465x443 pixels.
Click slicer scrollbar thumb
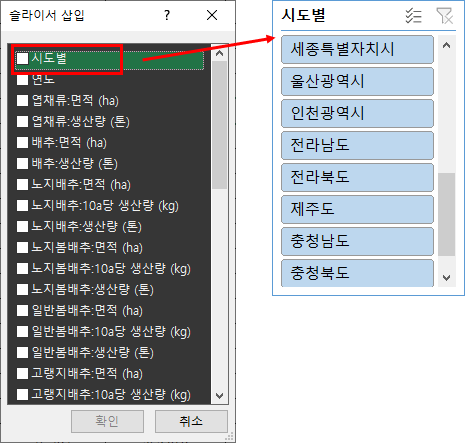[446, 214]
